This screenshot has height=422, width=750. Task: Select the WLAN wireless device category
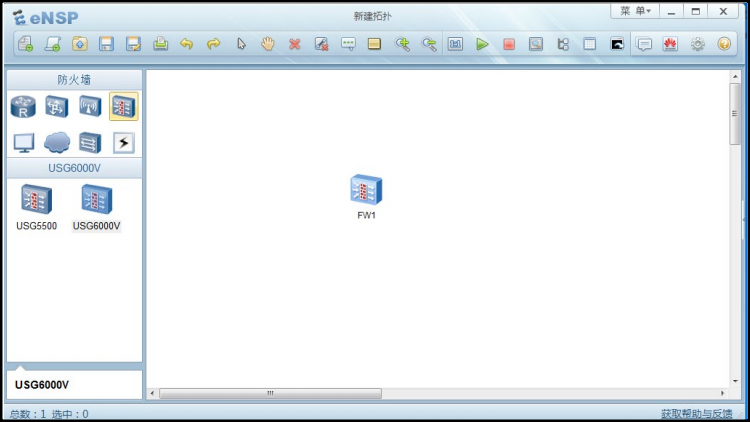click(x=90, y=106)
